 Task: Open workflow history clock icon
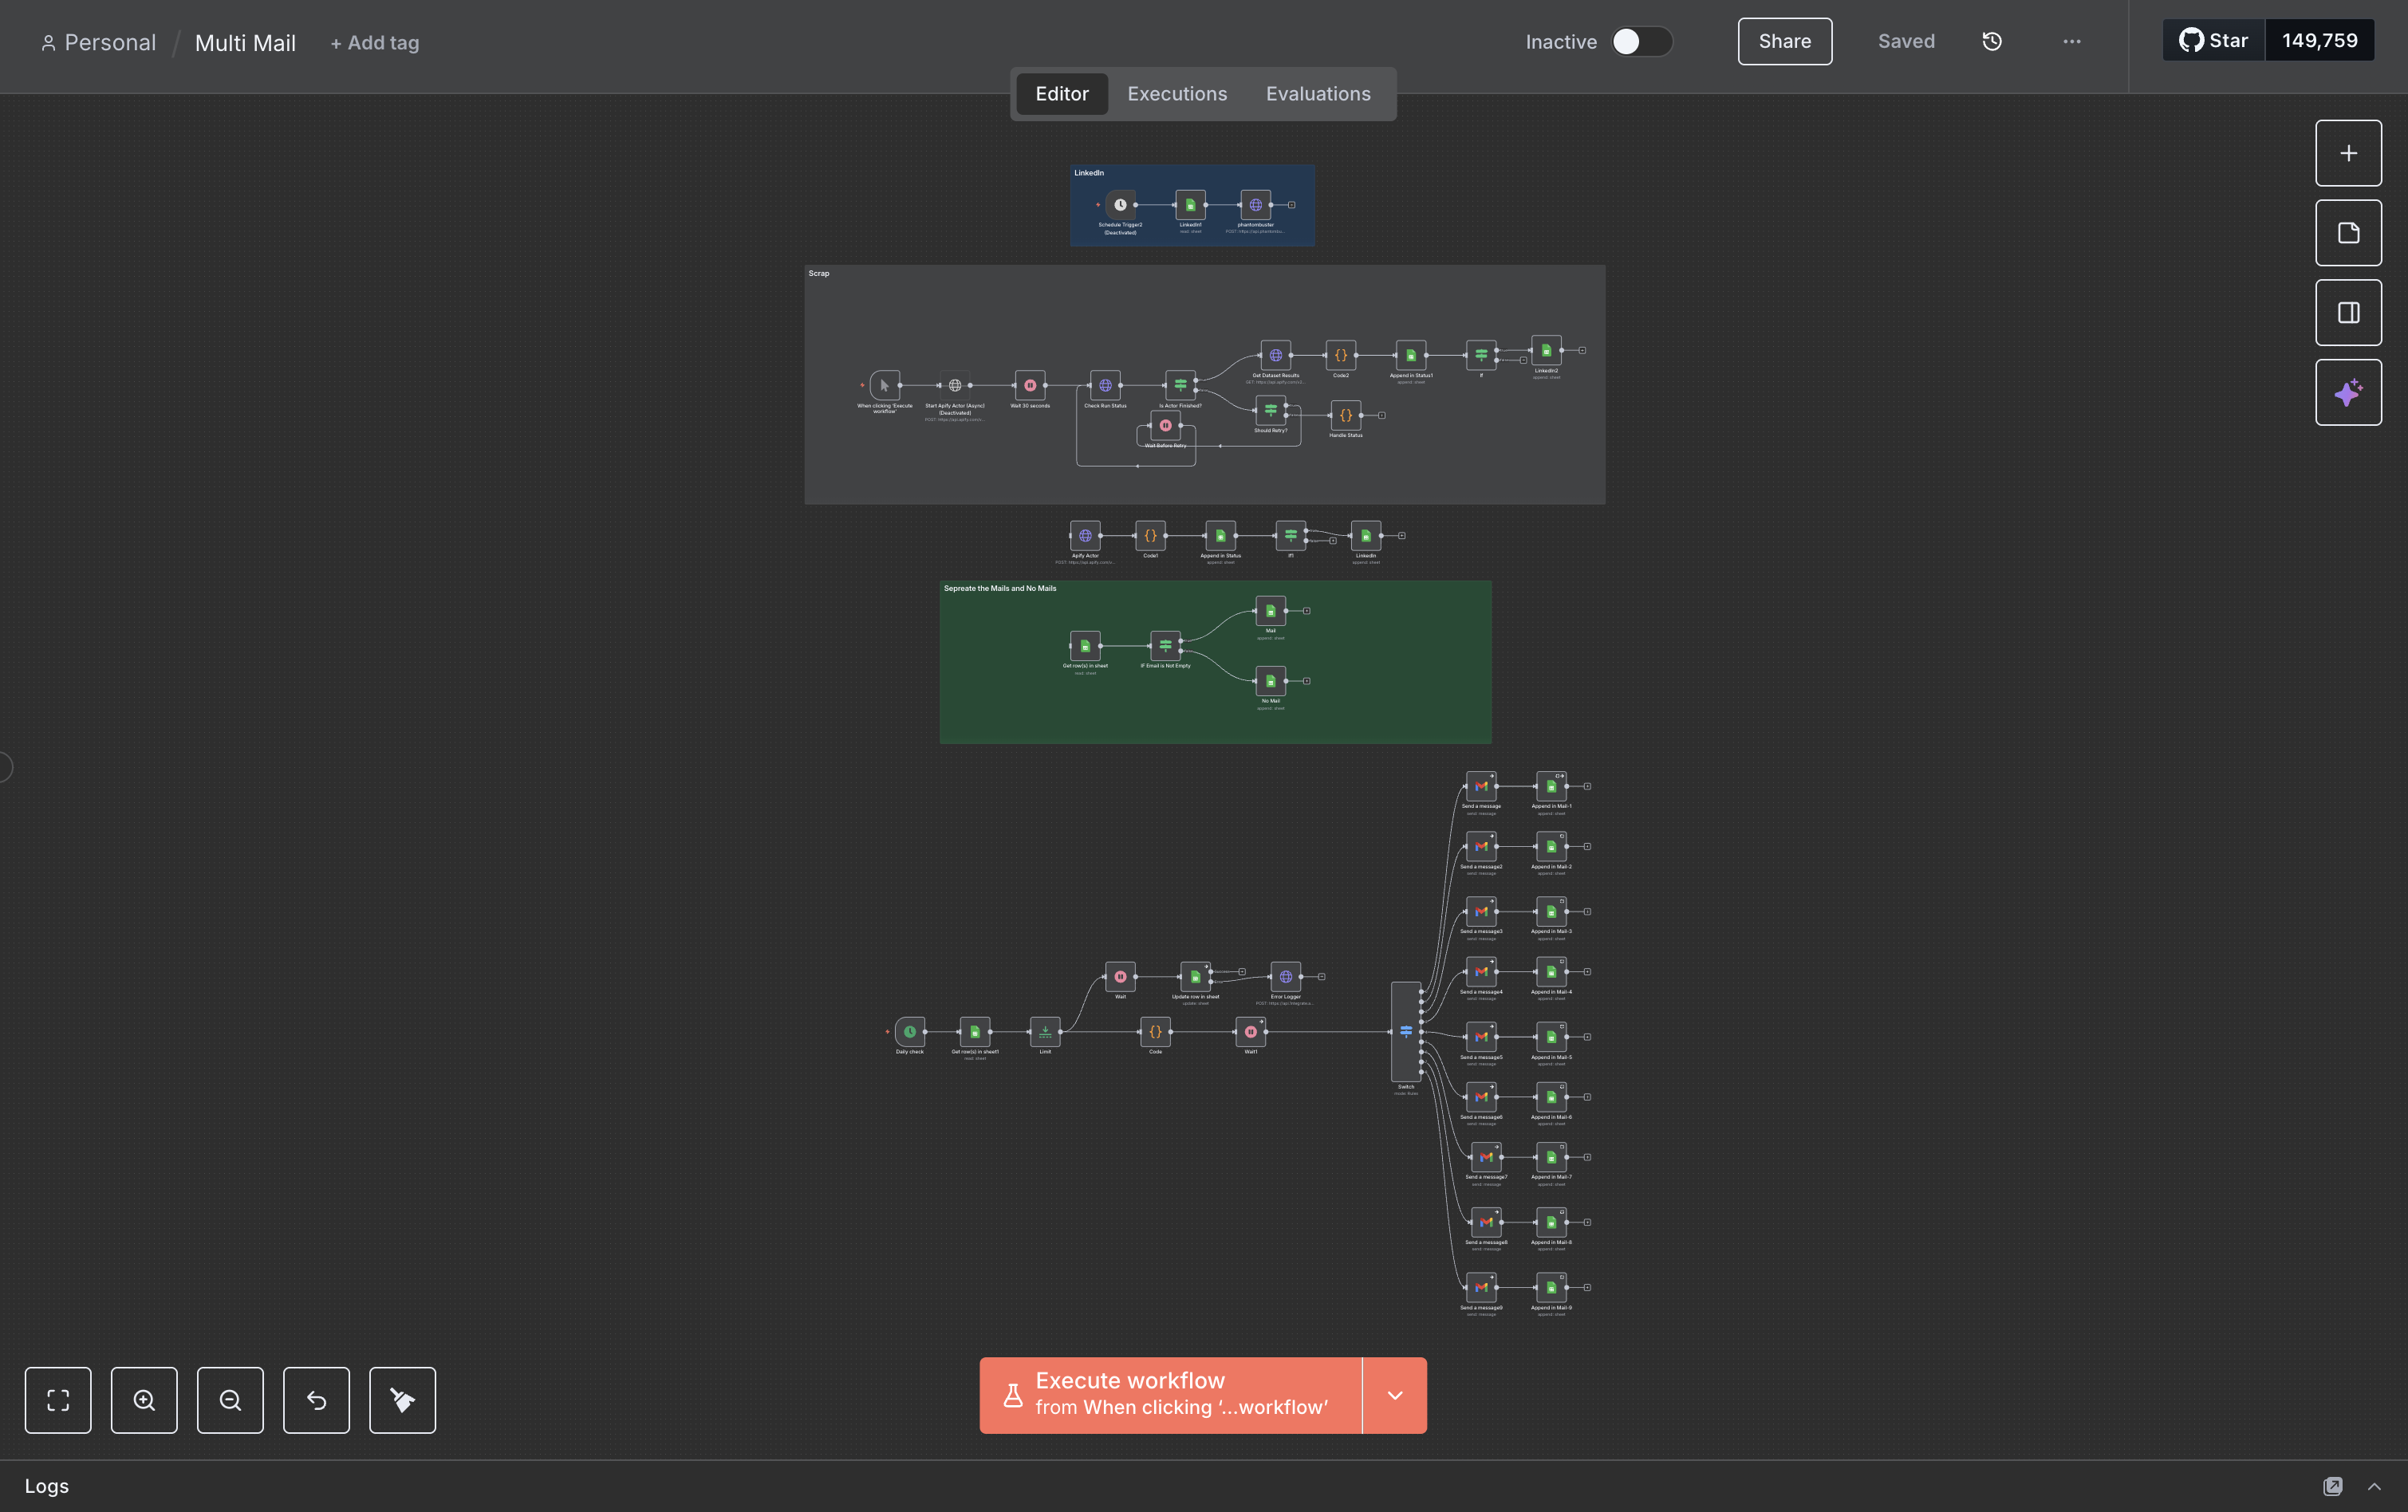tap(1992, 41)
